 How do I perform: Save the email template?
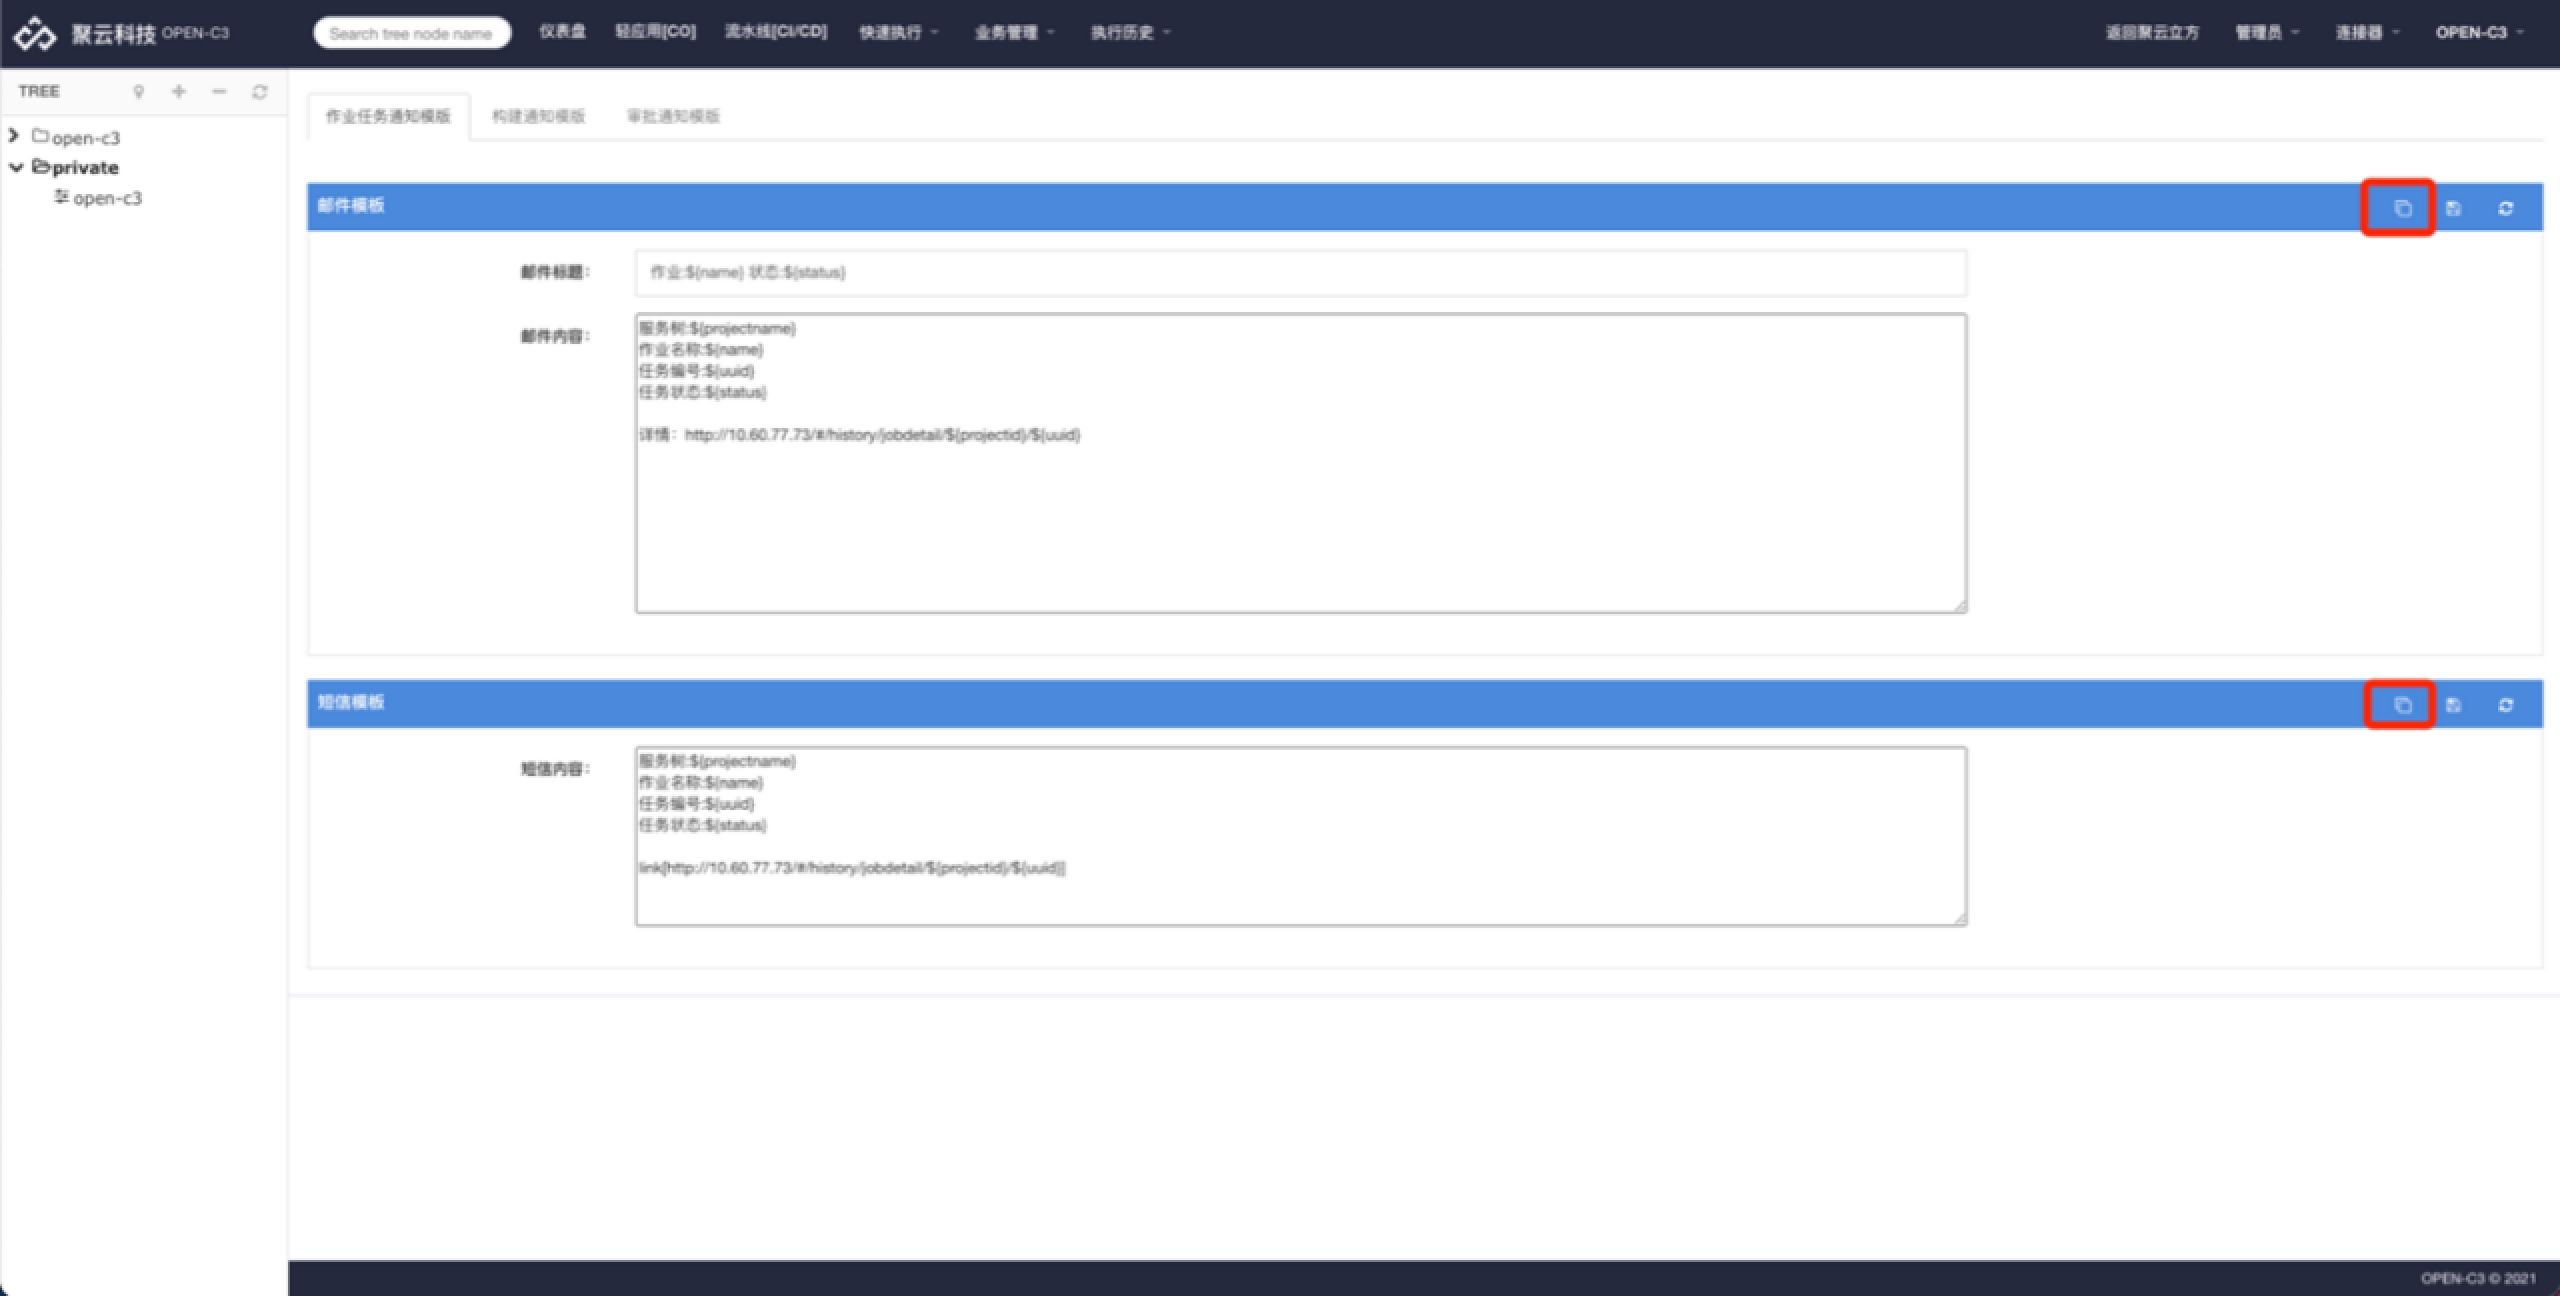(x=2453, y=208)
